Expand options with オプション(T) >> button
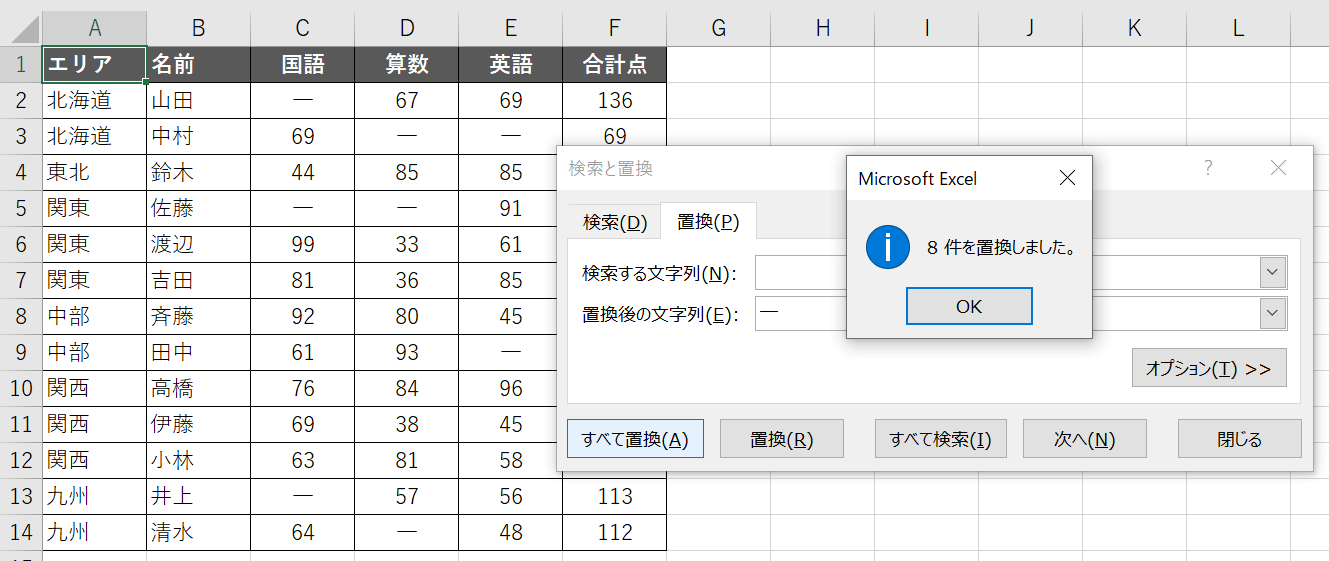The height and width of the screenshot is (561, 1329). point(1208,368)
